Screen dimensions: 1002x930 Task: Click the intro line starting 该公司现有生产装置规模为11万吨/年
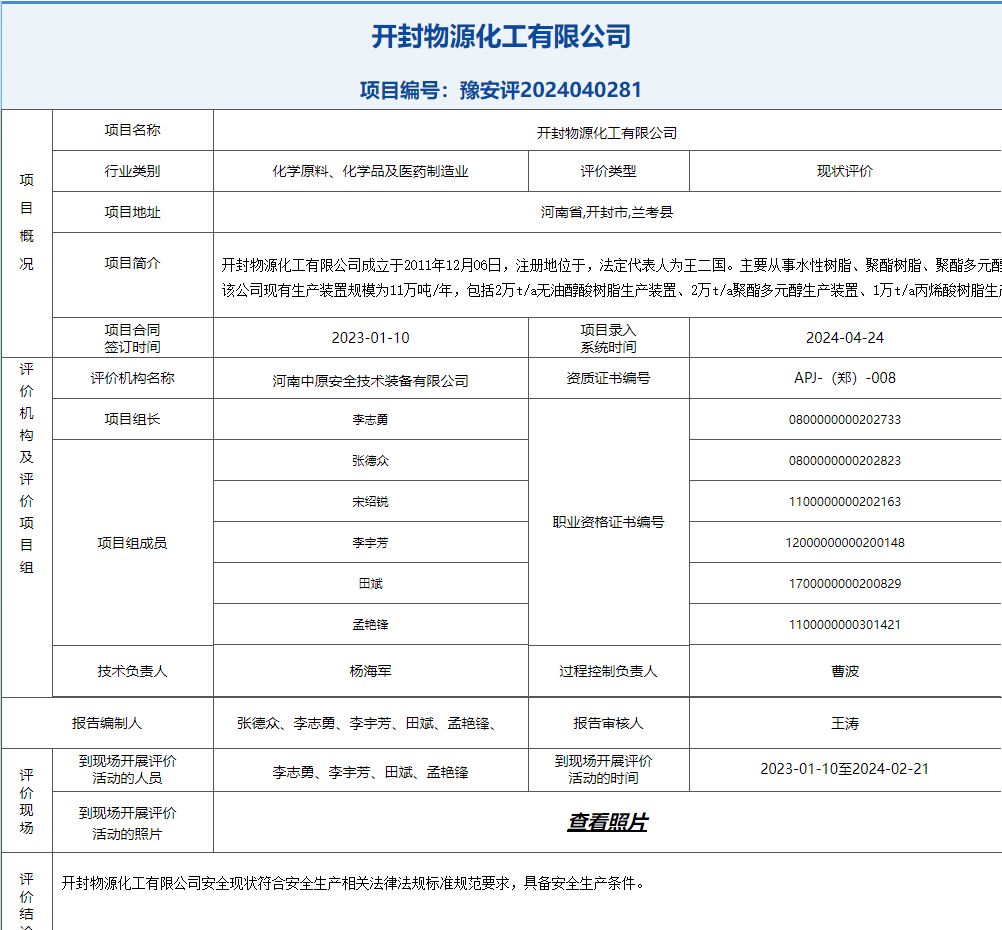tap(612, 291)
